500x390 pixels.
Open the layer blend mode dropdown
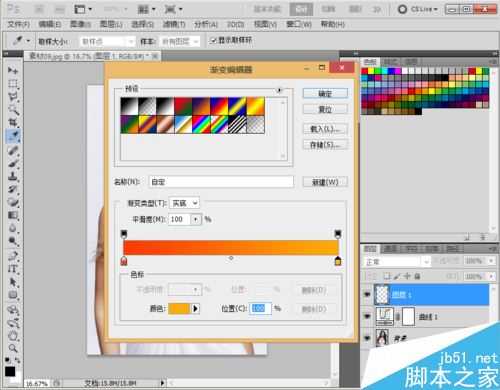[x=396, y=261]
